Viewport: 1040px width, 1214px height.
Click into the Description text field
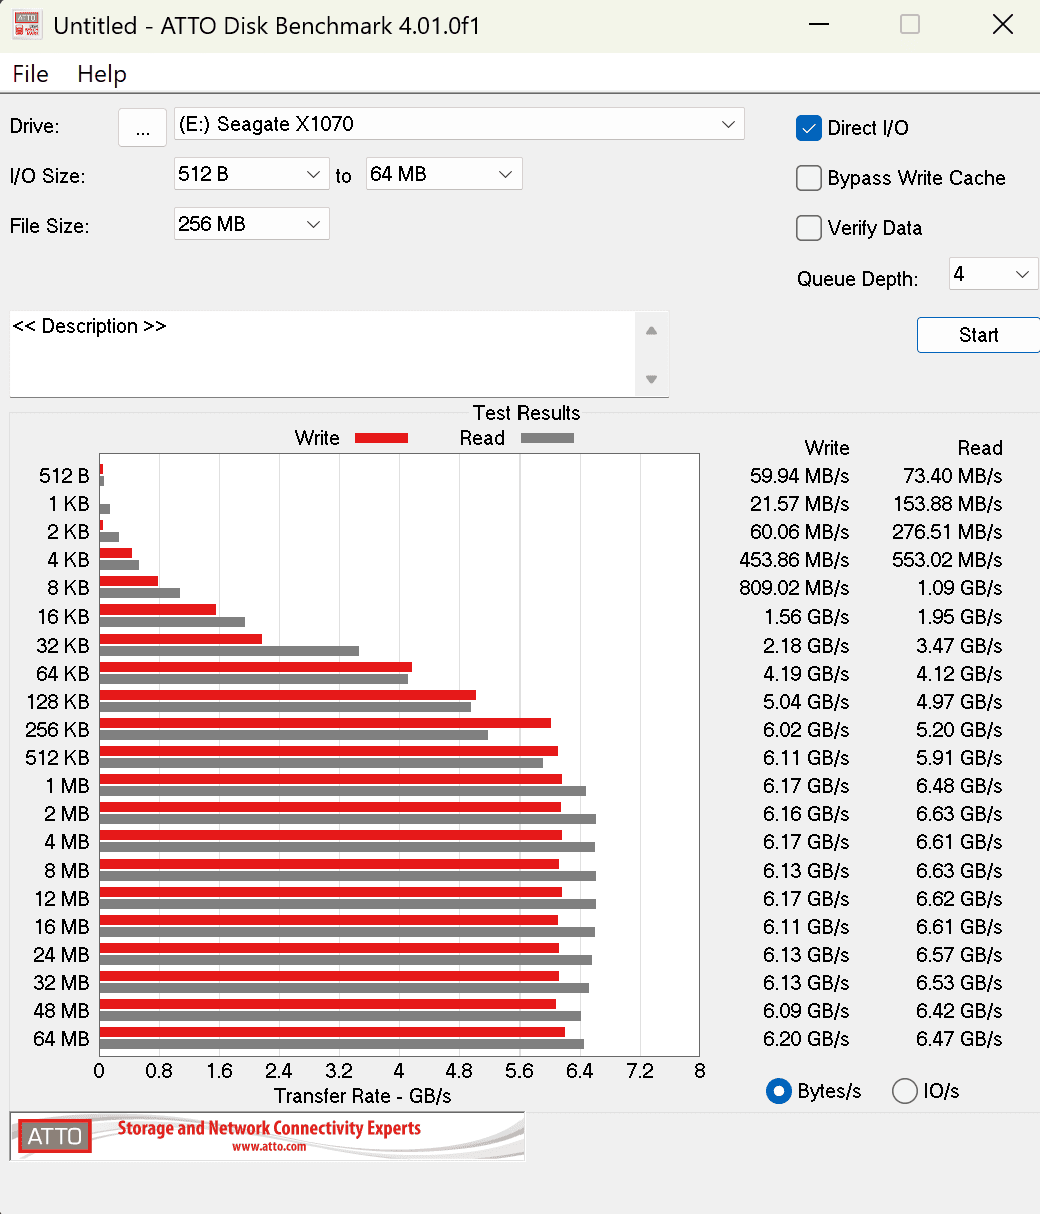click(x=322, y=353)
